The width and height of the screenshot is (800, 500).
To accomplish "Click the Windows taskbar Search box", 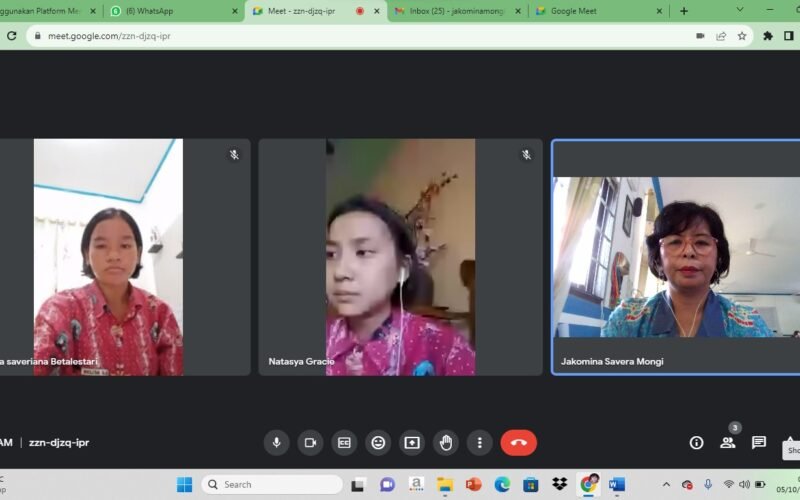I will tap(270, 485).
